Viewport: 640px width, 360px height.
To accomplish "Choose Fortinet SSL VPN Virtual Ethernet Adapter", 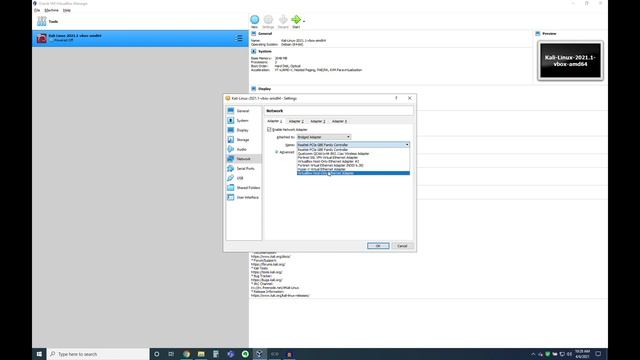I will (353, 158).
